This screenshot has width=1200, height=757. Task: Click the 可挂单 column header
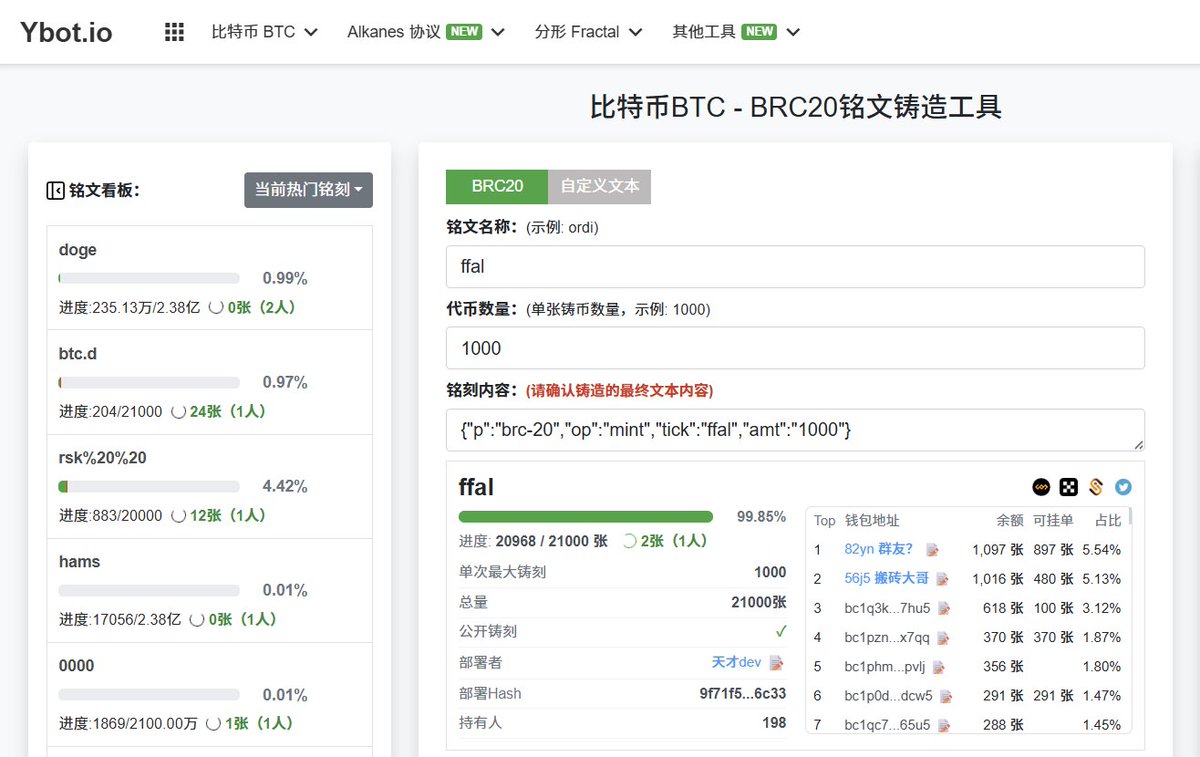(x=1053, y=520)
